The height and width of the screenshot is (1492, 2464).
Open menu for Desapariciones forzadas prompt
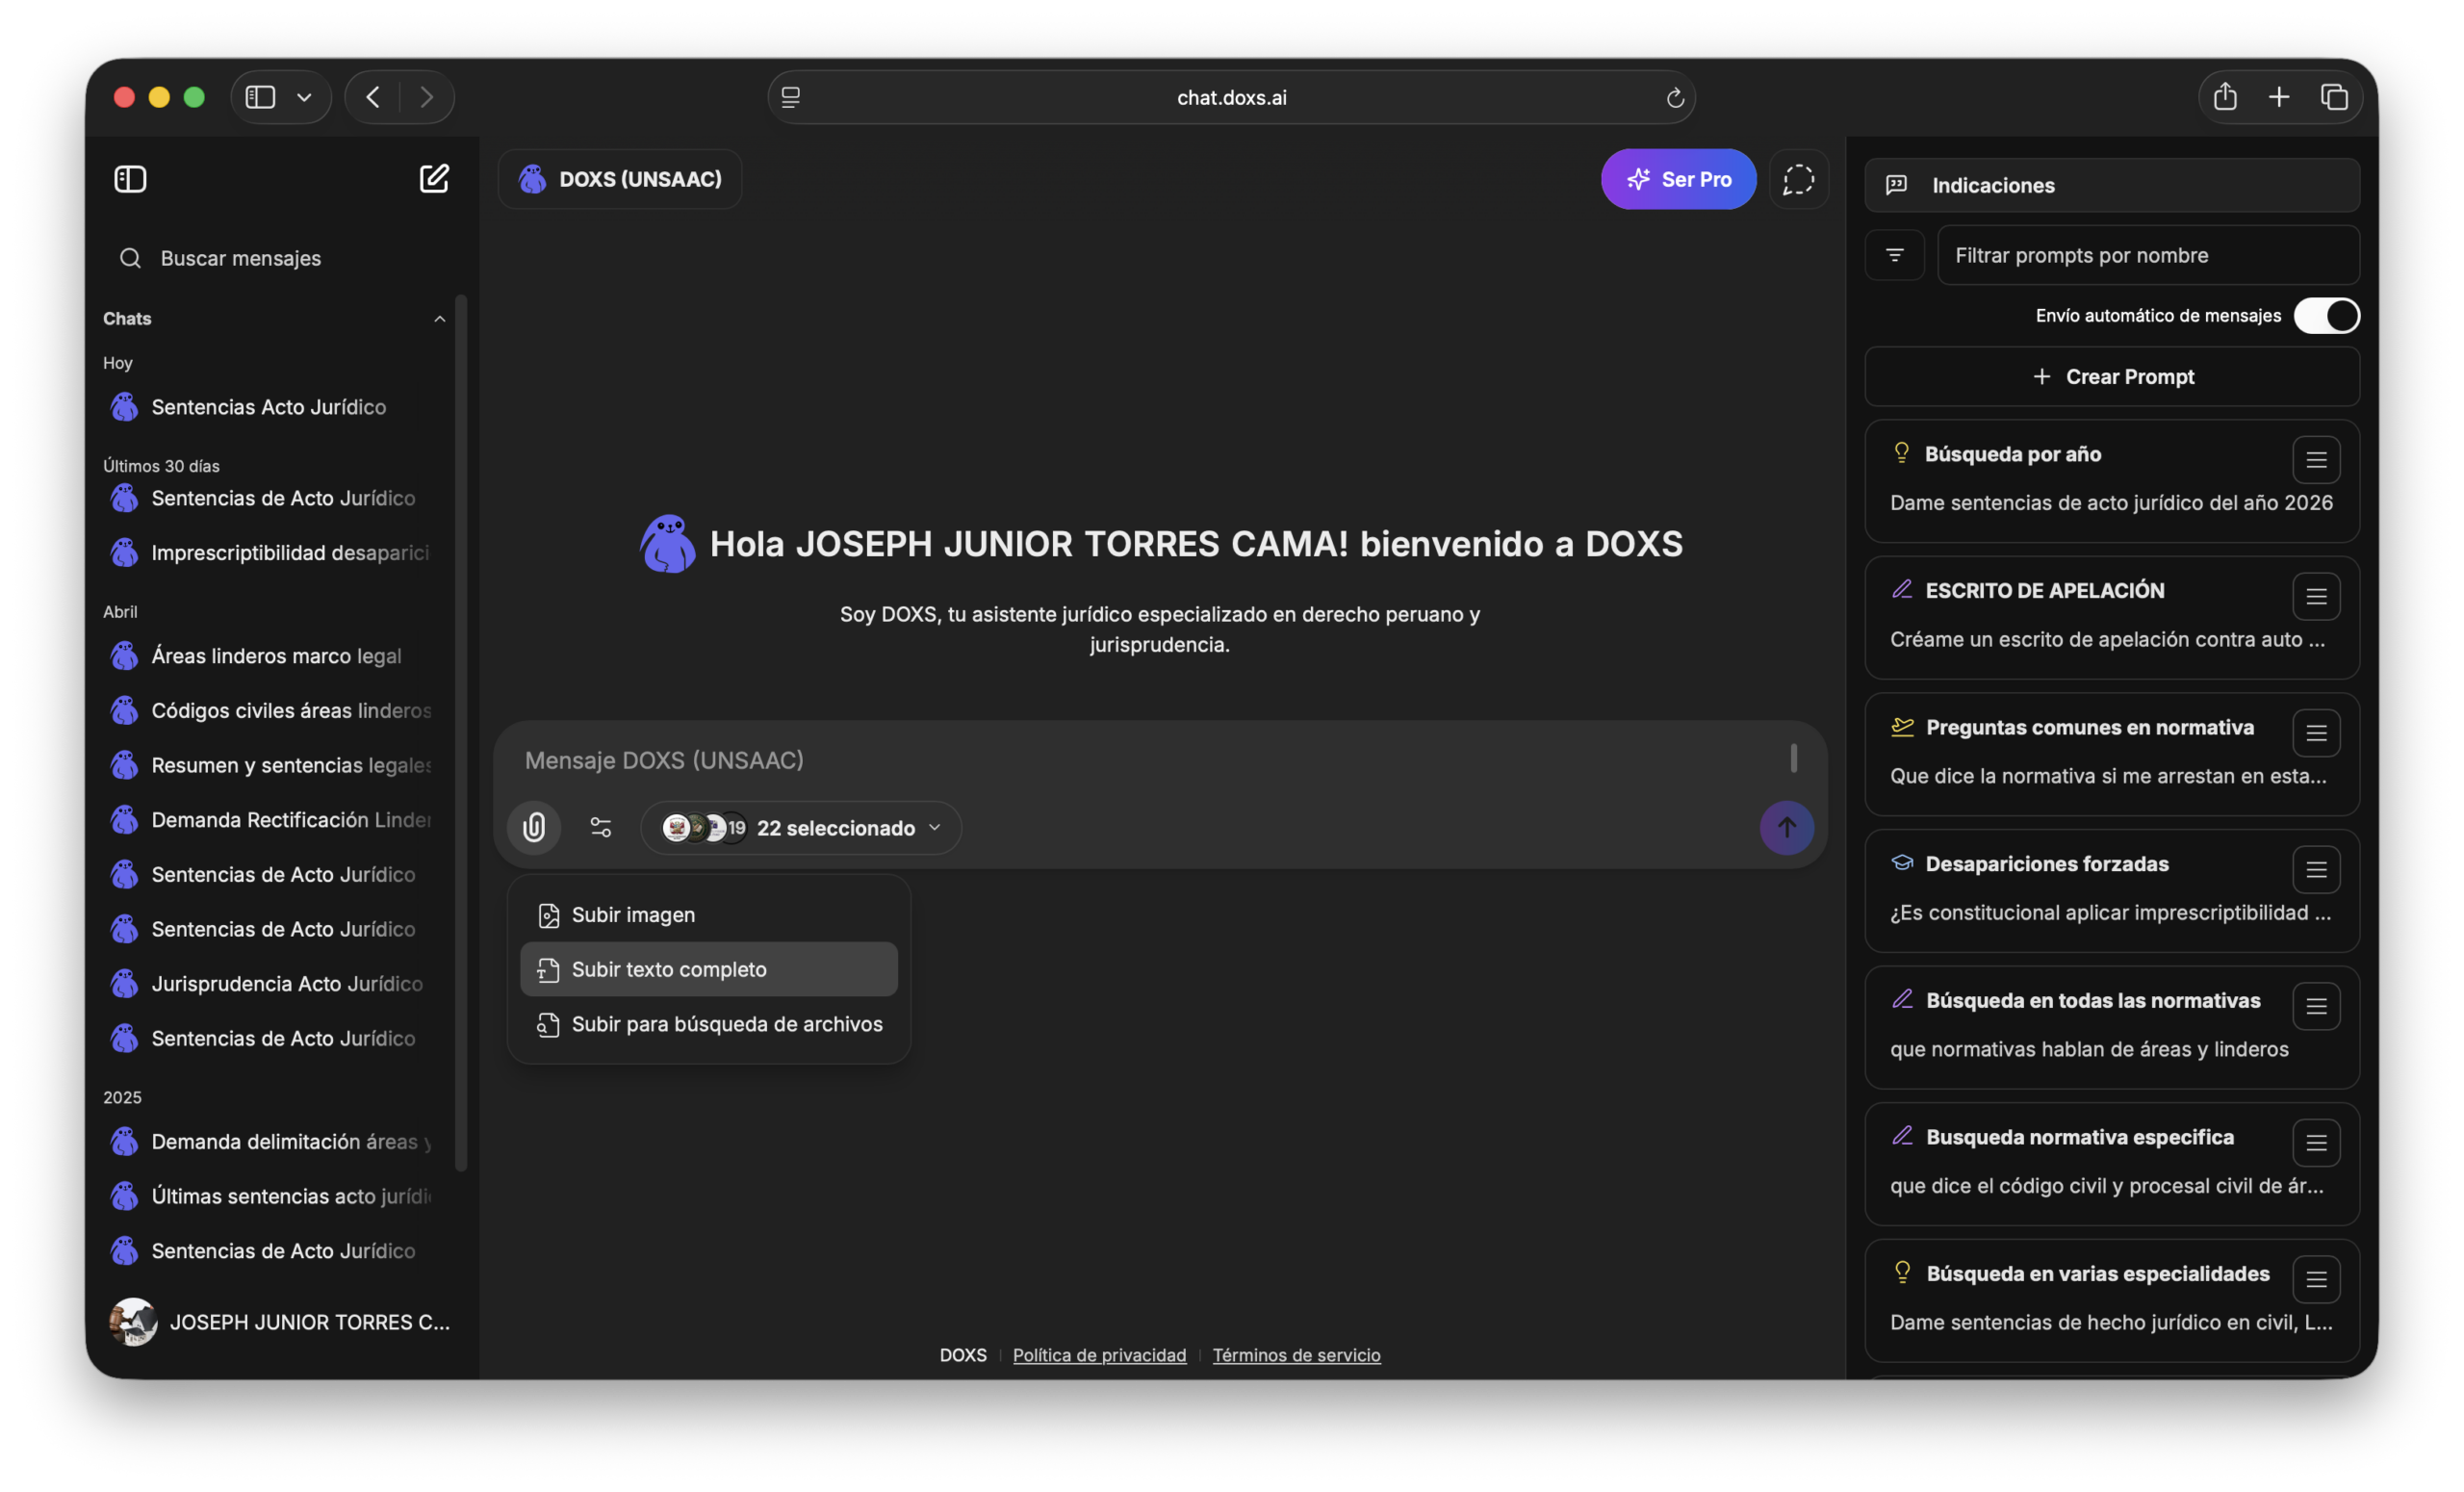[x=2316, y=870]
